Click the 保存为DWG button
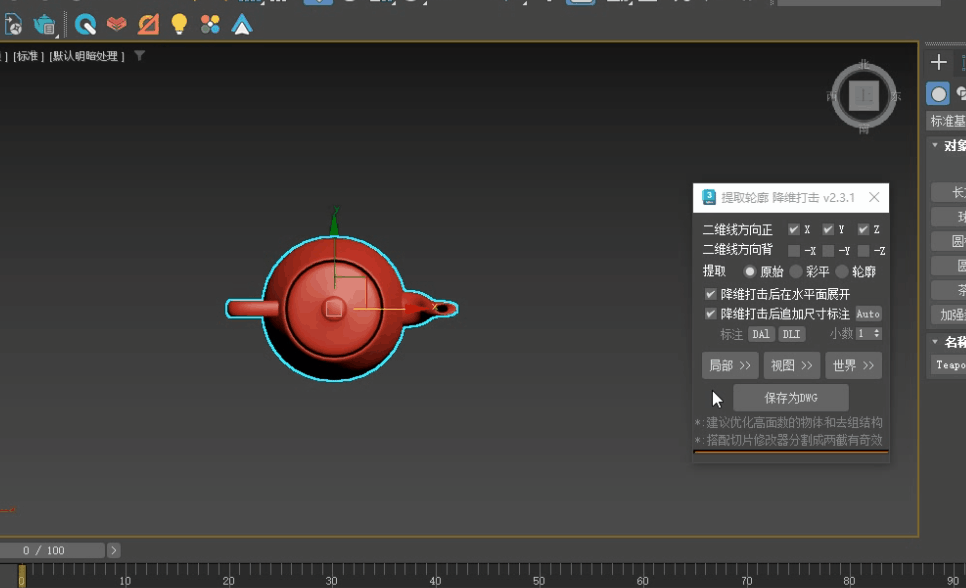 791,398
